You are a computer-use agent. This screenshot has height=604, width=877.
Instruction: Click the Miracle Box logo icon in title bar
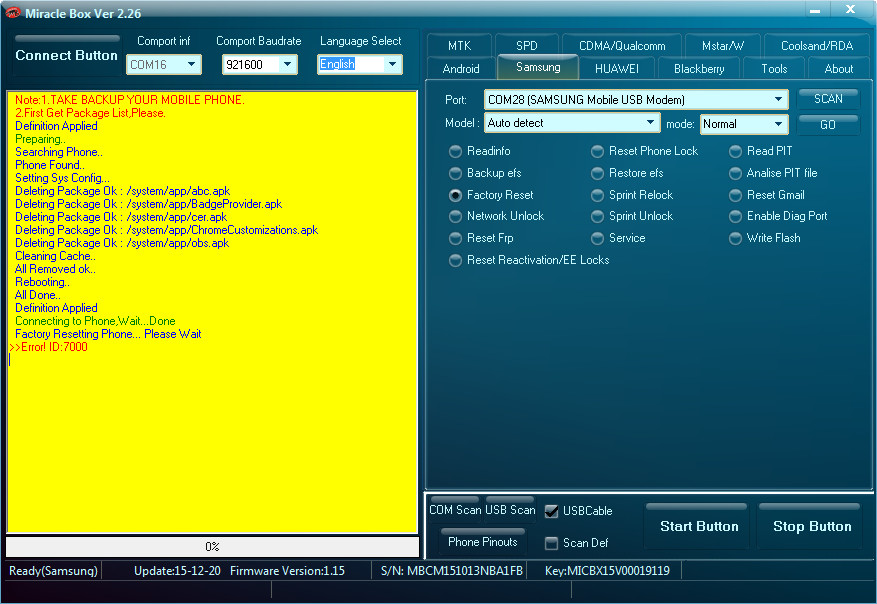pos(14,13)
